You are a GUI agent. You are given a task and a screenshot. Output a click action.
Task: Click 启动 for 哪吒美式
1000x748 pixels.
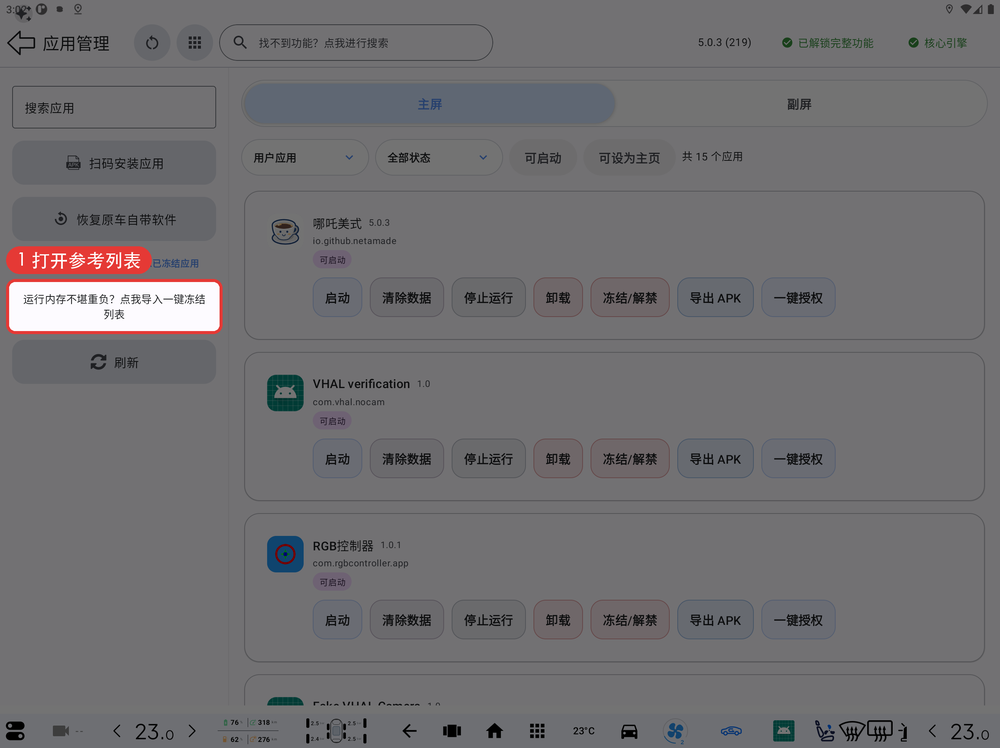coord(337,297)
